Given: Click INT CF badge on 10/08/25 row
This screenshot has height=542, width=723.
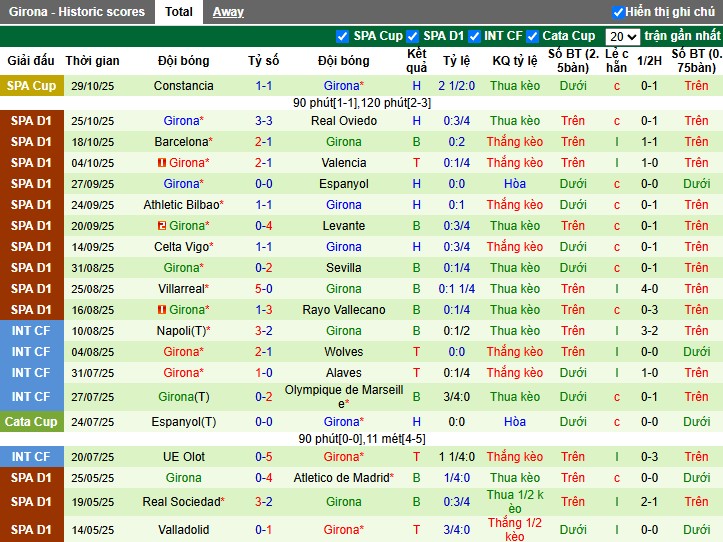Looking at the screenshot, I should [31, 331].
